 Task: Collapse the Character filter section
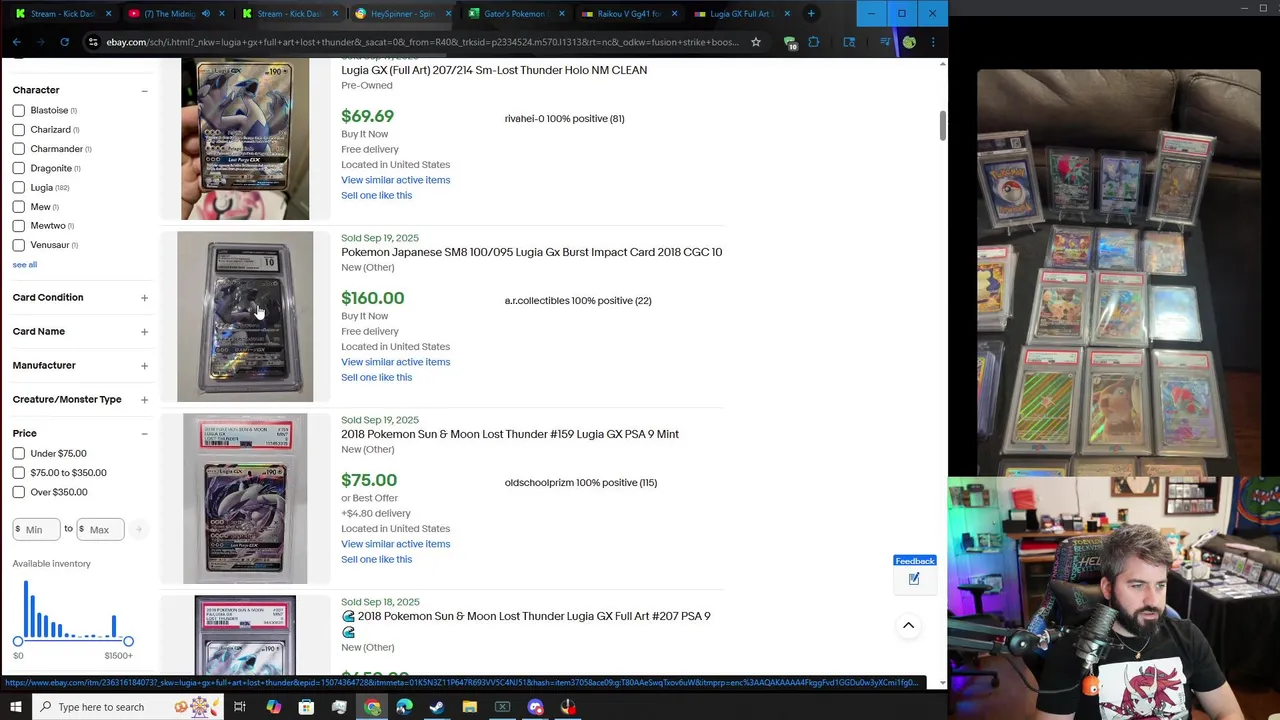[144, 91]
